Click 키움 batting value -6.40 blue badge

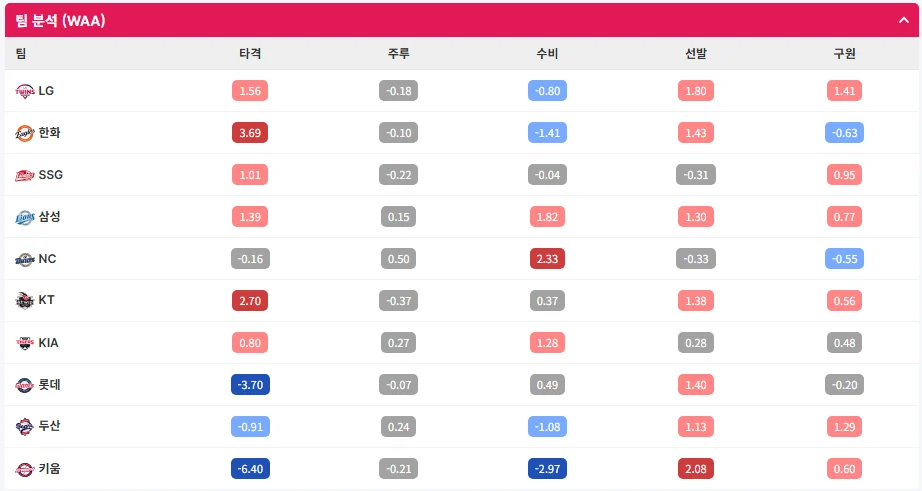click(x=250, y=469)
